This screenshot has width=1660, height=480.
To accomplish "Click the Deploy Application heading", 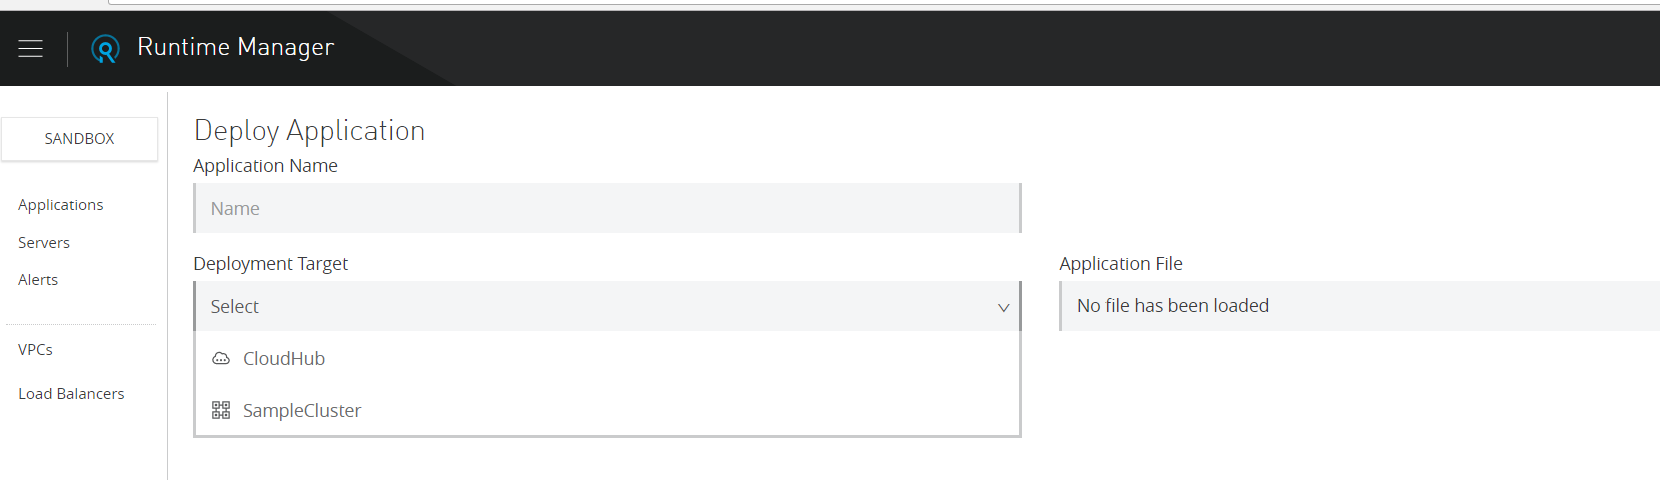I will [309, 130].
